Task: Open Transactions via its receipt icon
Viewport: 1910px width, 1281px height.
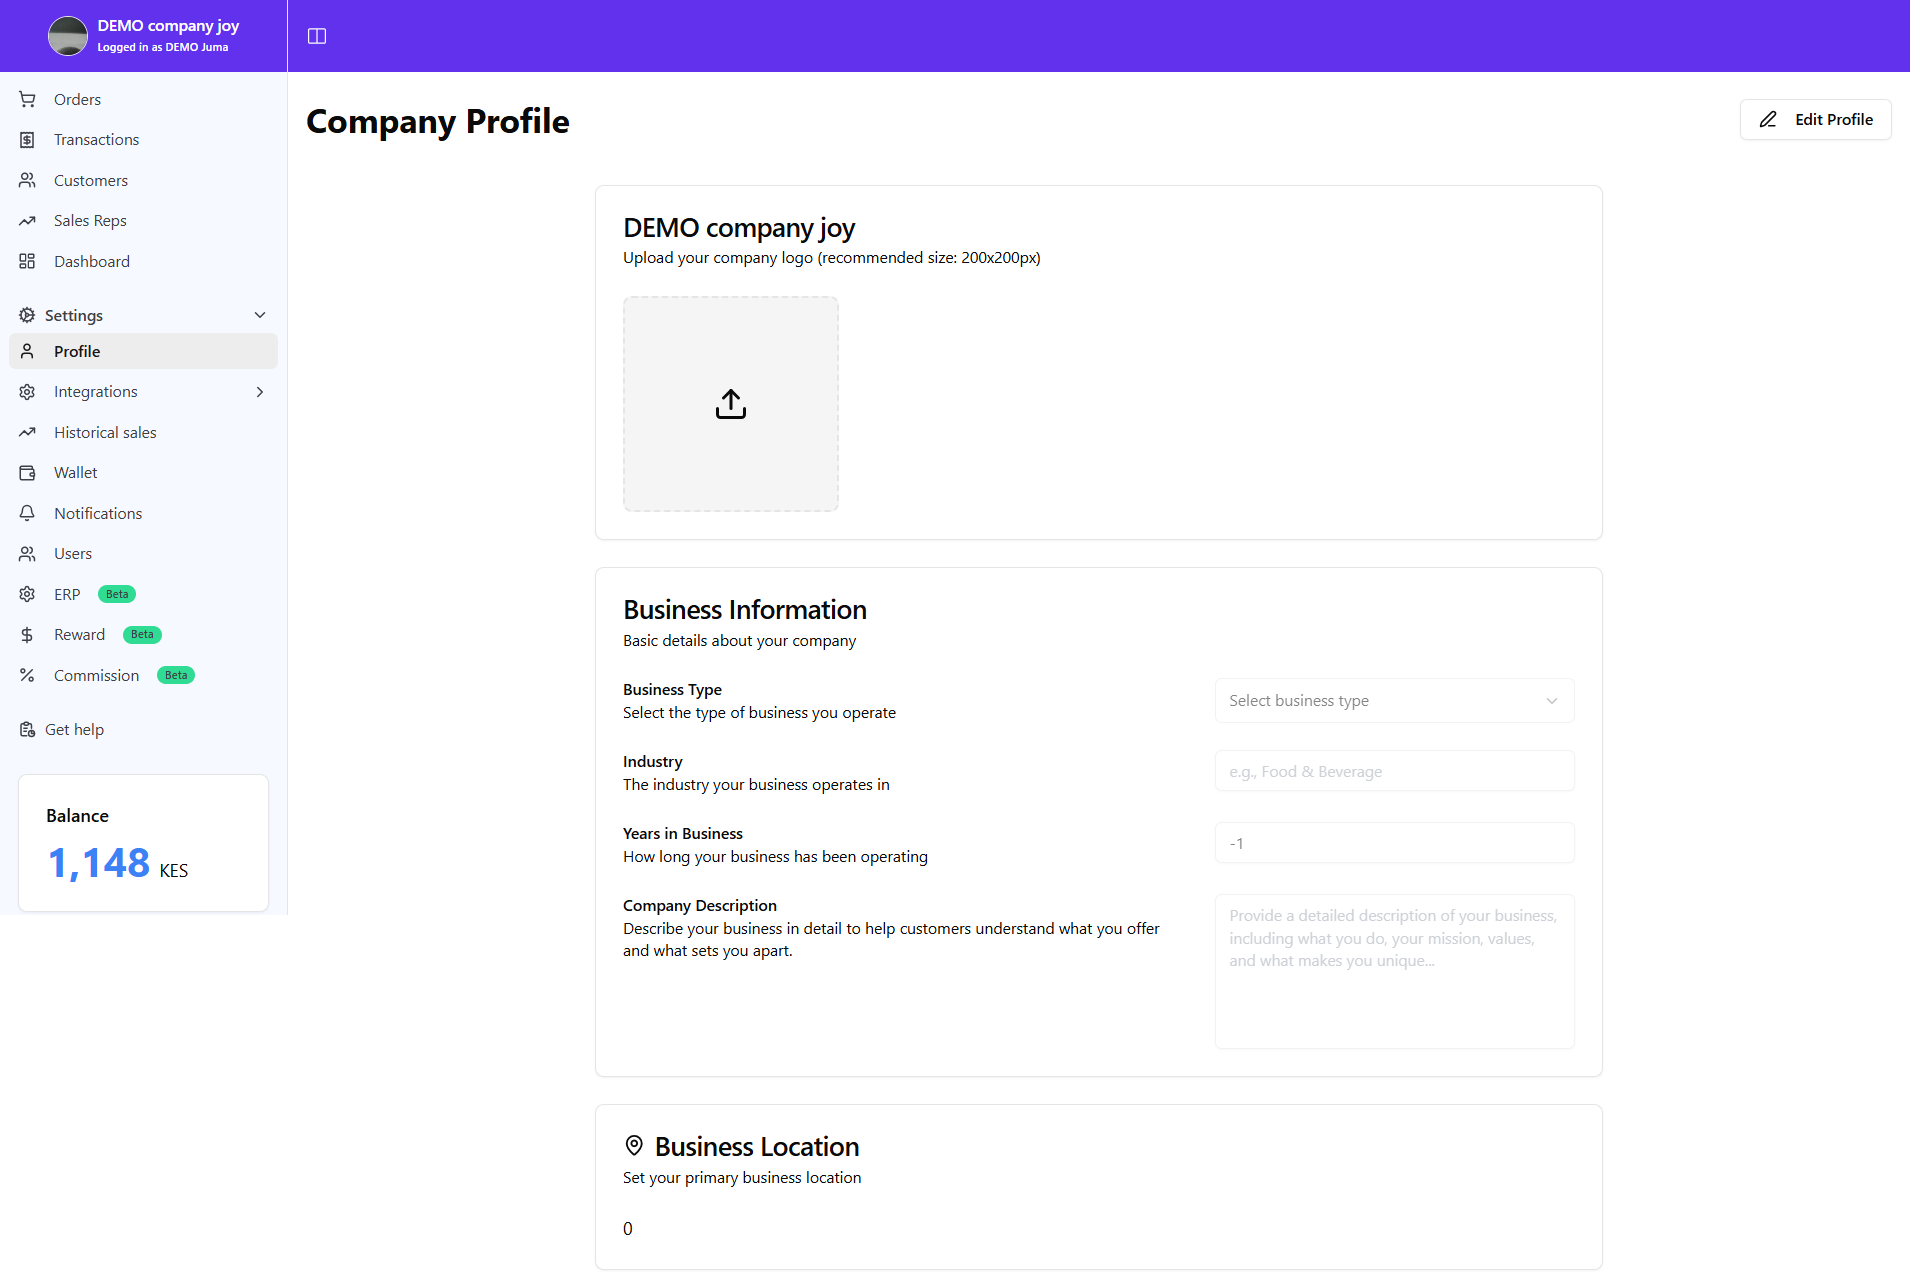Action: click(27, 139)
